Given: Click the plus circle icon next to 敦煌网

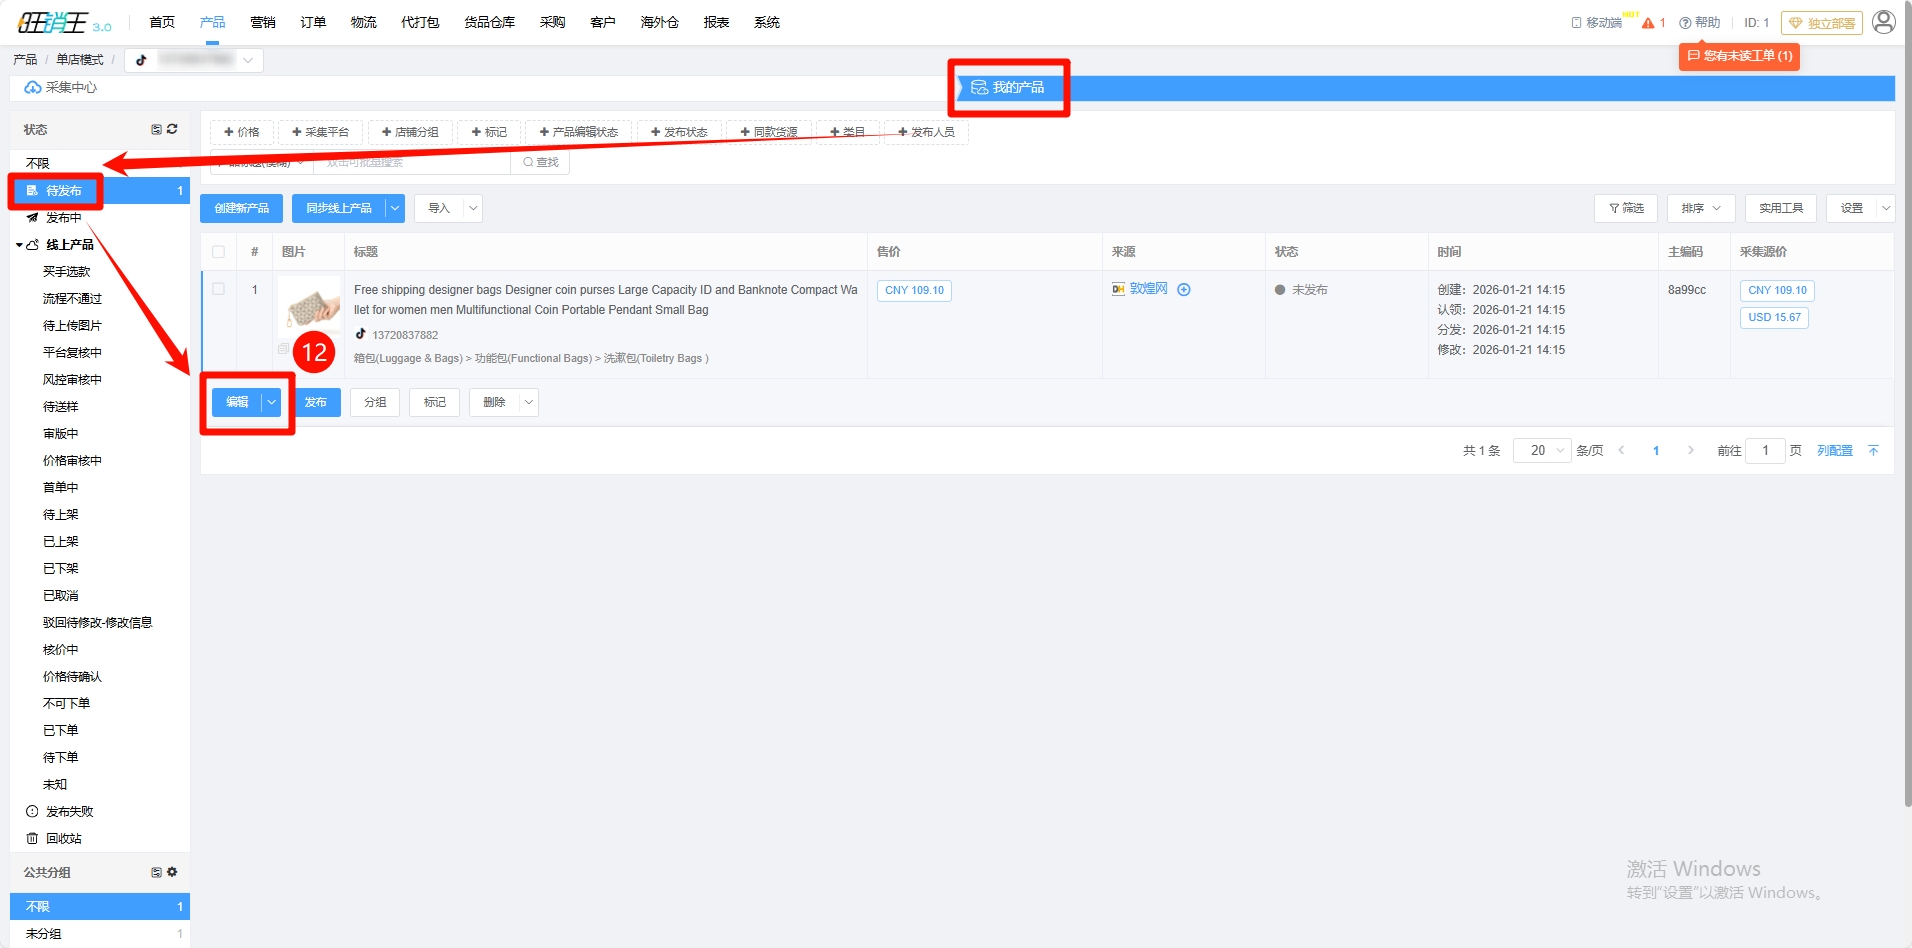Looking at the screenshot, I should coord(1184,290).
